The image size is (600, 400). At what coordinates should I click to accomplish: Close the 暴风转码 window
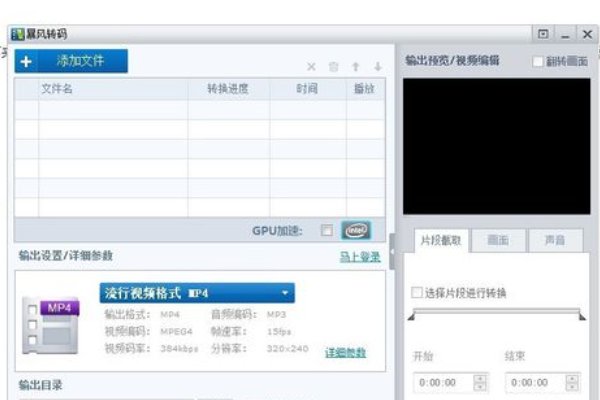click(587, 34)
